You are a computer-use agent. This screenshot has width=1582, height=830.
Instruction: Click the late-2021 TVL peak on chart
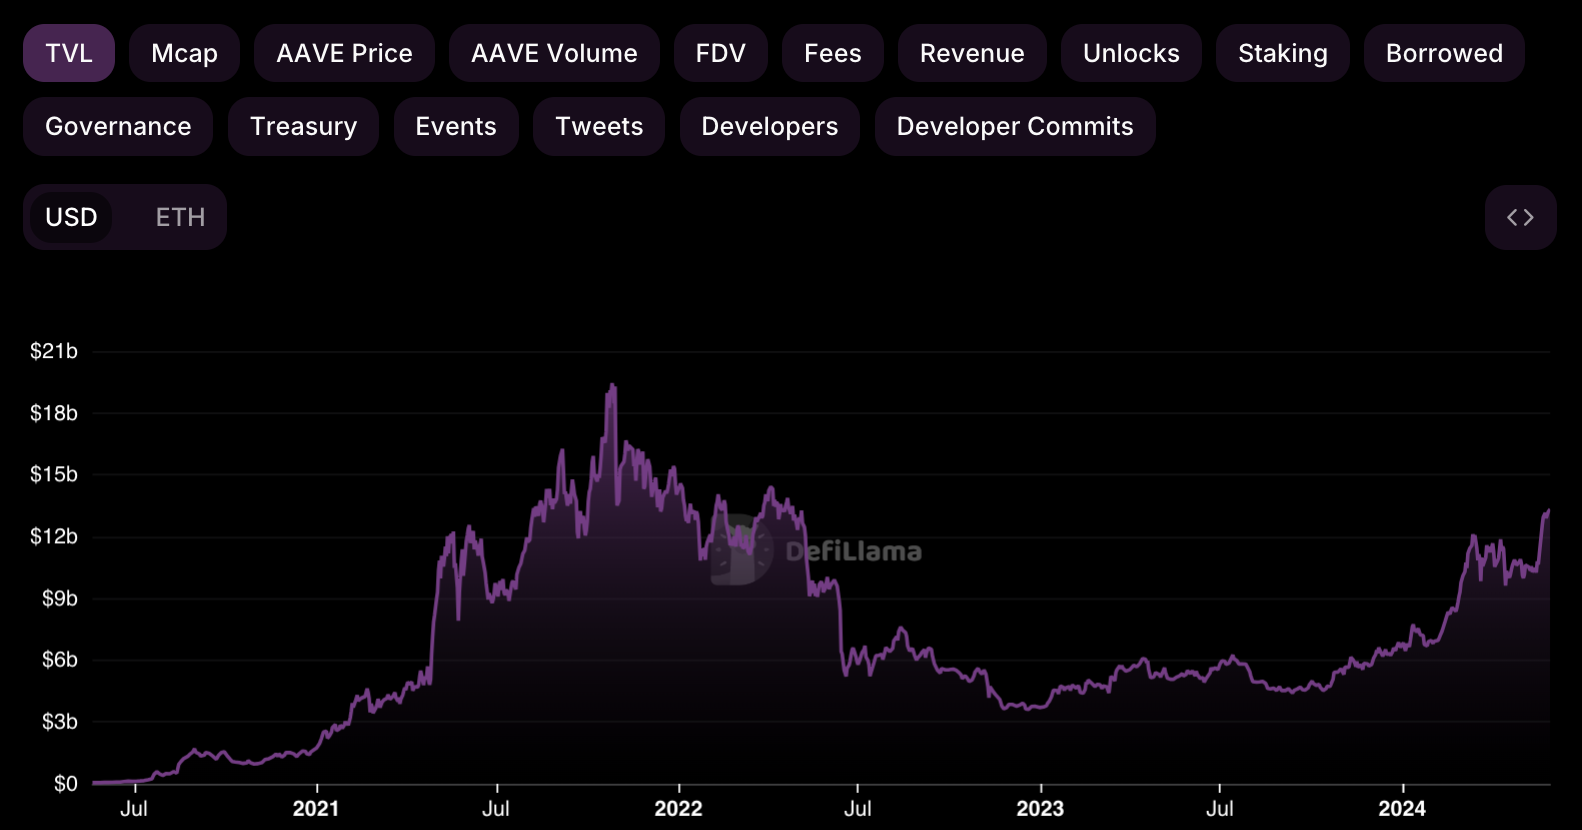click(x=611, y=386)
